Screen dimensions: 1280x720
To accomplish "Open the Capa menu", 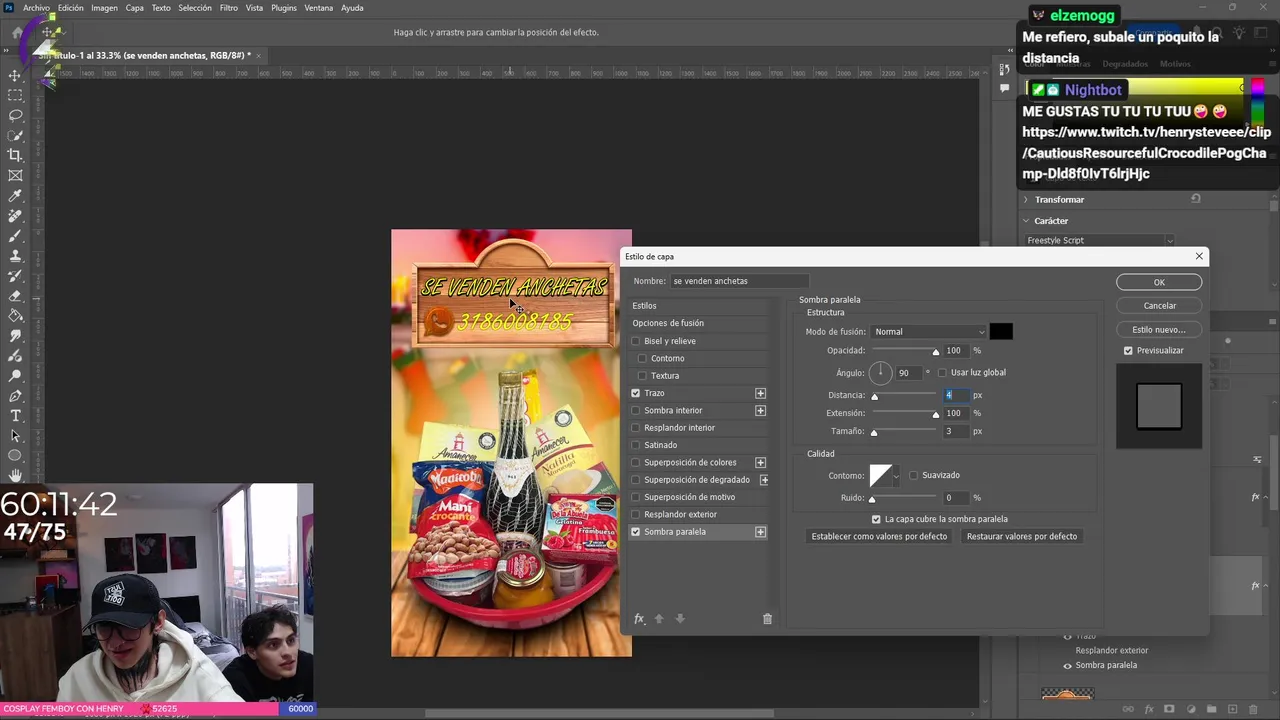I will coord(134,8).
